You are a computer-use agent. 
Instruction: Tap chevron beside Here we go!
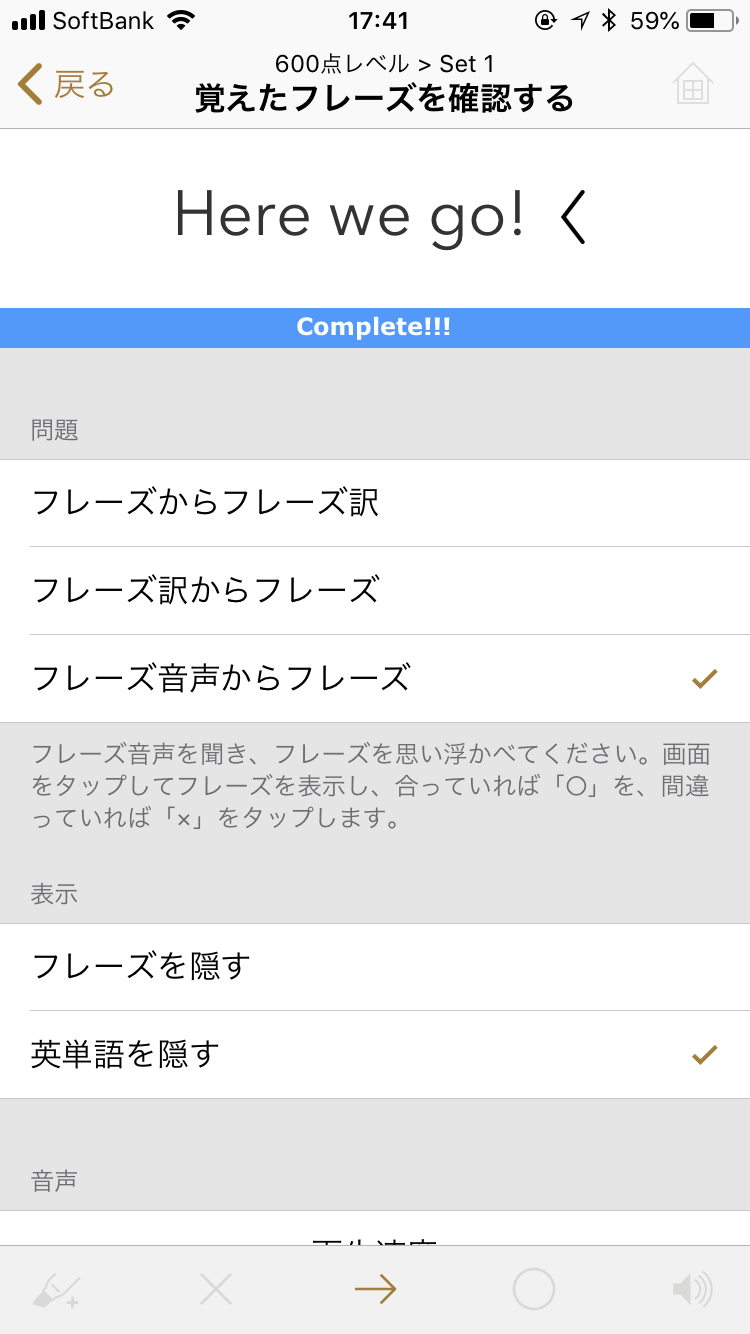click(x=572, y=219)
